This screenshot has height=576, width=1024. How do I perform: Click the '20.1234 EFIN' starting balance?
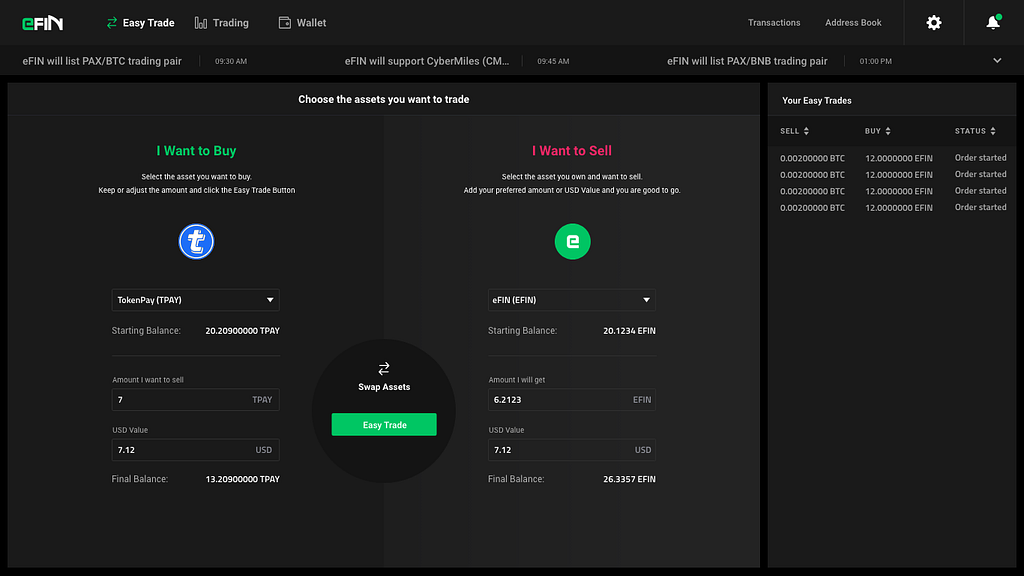tap(629, 331)
